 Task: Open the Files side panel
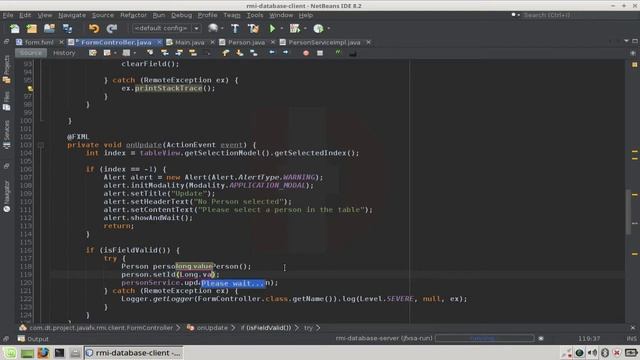click(7, 101)
